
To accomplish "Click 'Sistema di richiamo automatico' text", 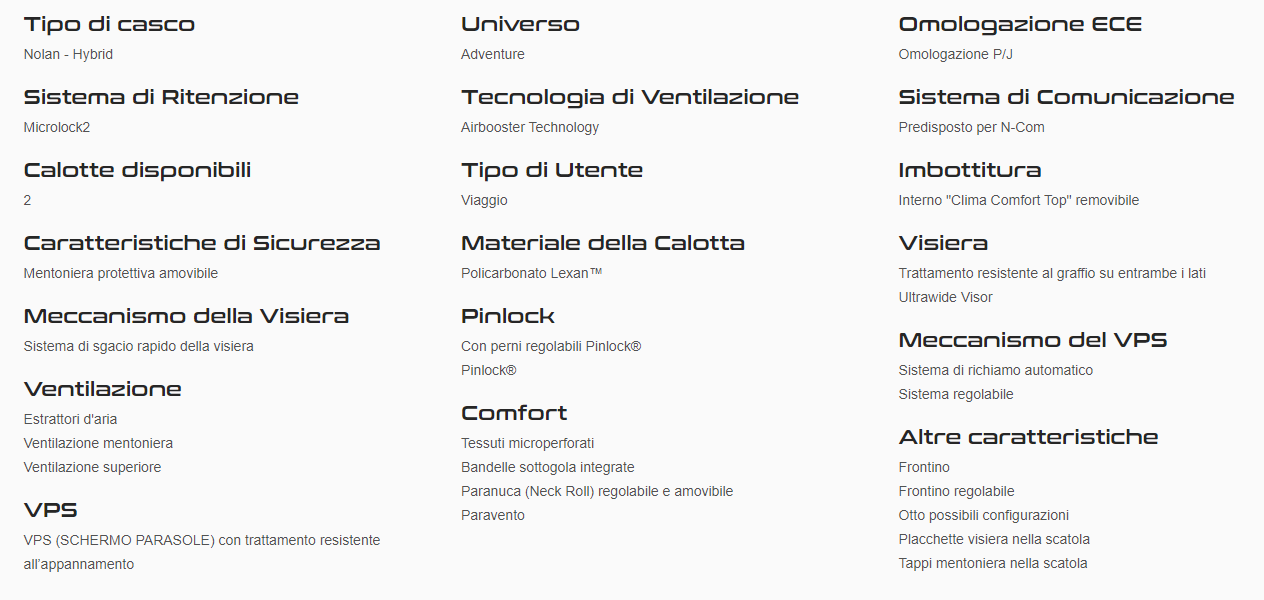I will (981, 370).
